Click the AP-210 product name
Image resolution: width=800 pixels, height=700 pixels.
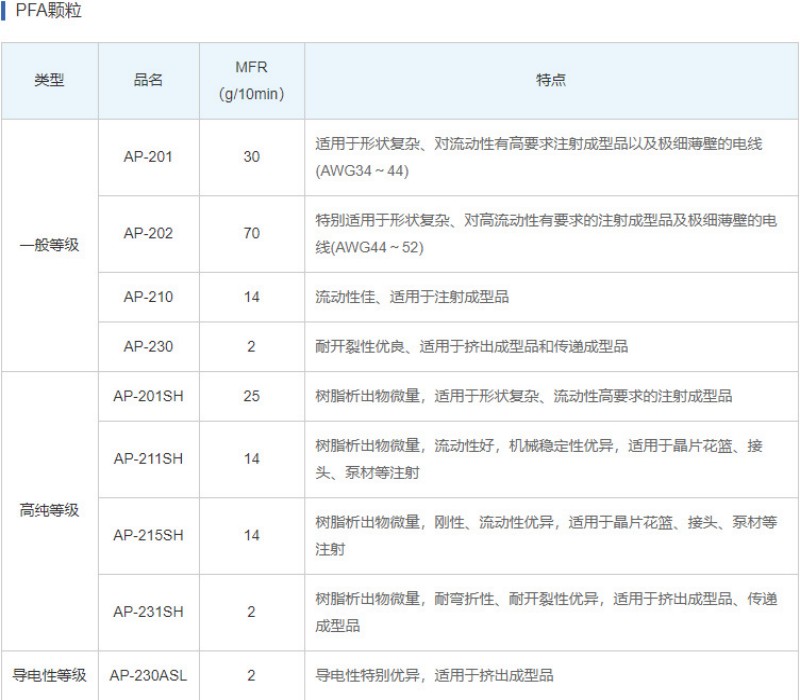[148, 297]
